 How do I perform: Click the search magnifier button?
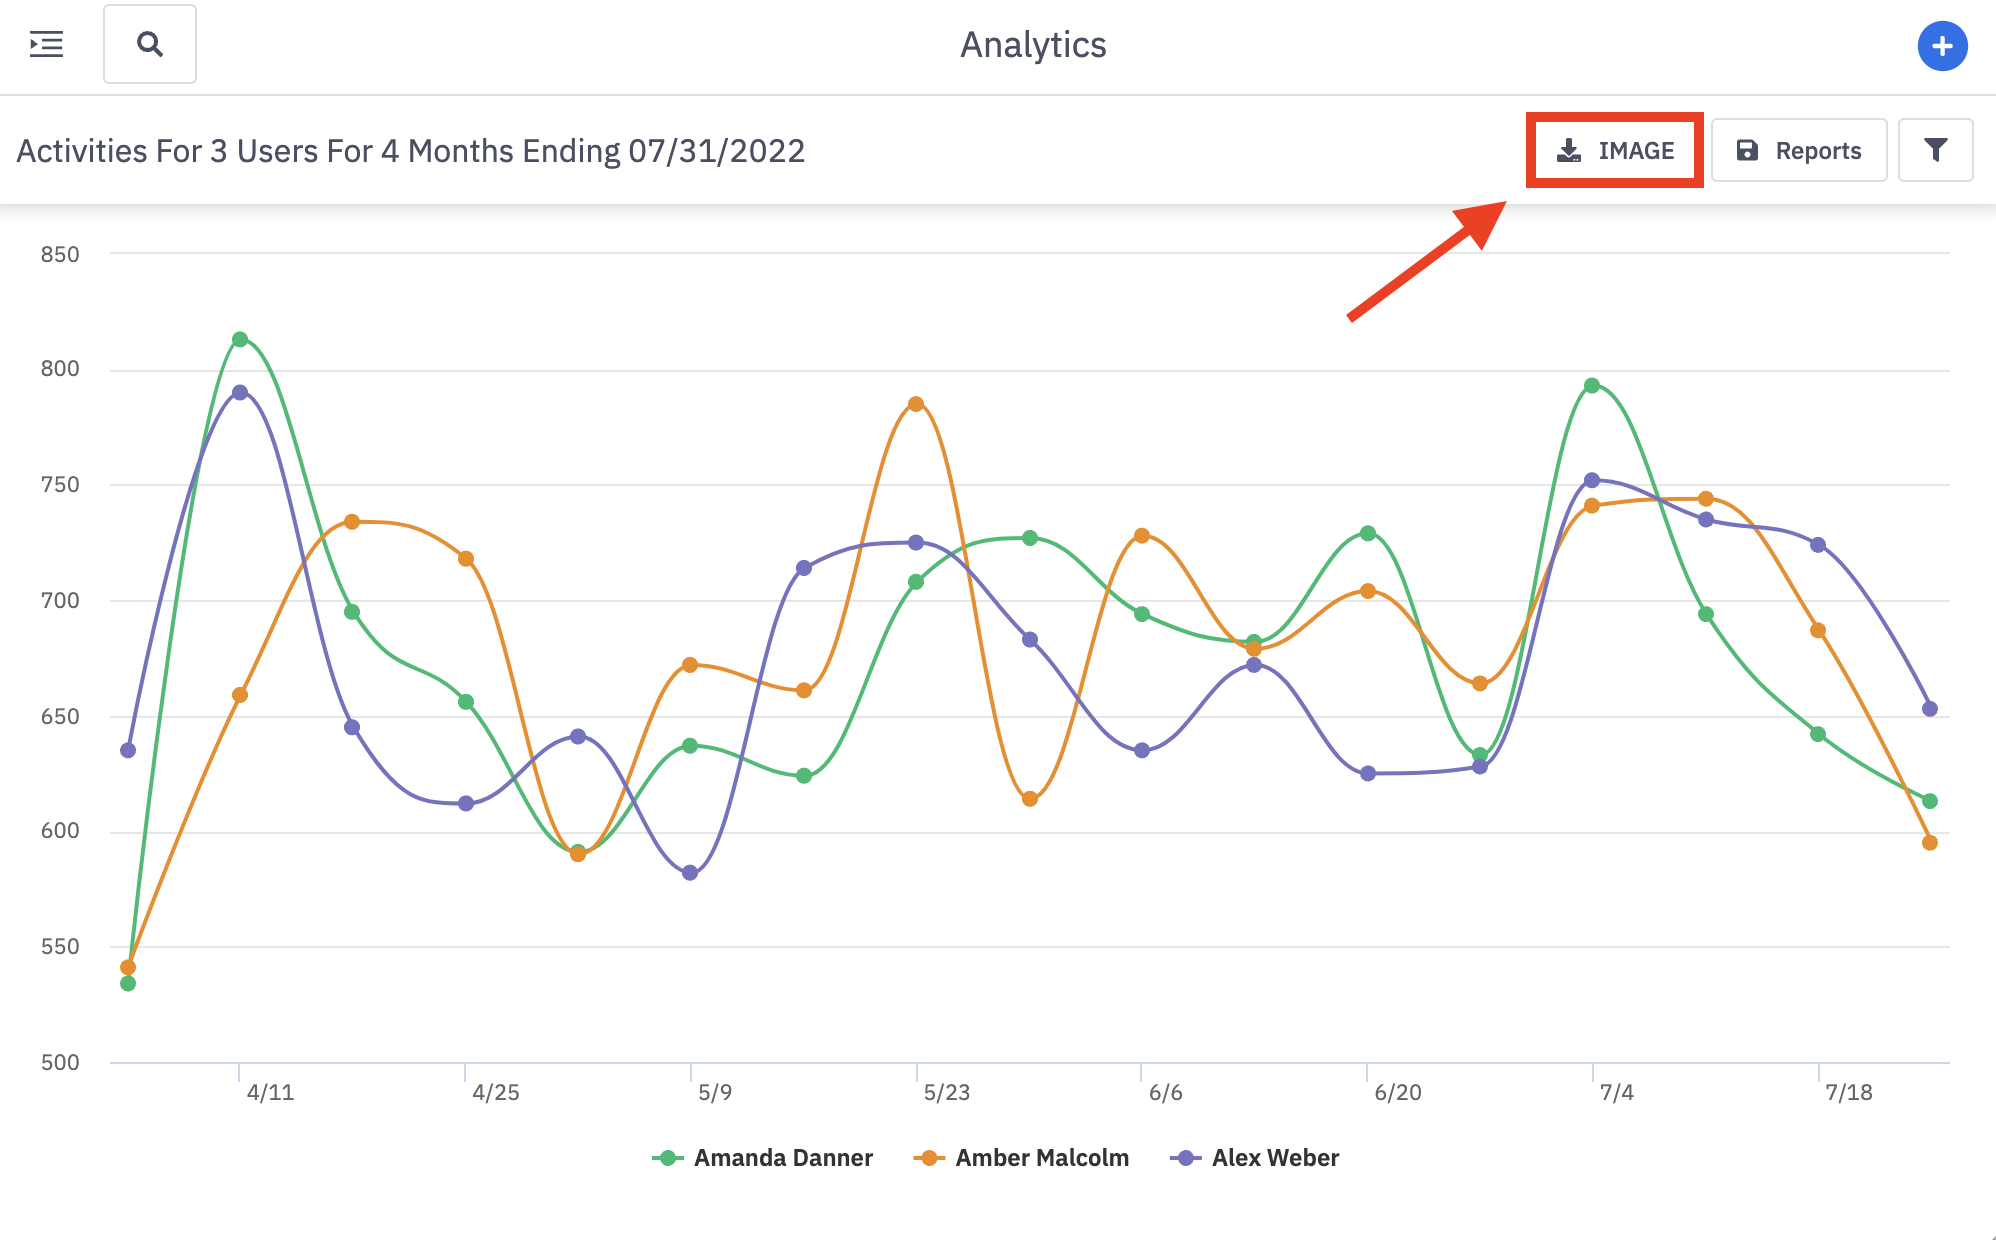pyautogui.click(x=150, y=44)
